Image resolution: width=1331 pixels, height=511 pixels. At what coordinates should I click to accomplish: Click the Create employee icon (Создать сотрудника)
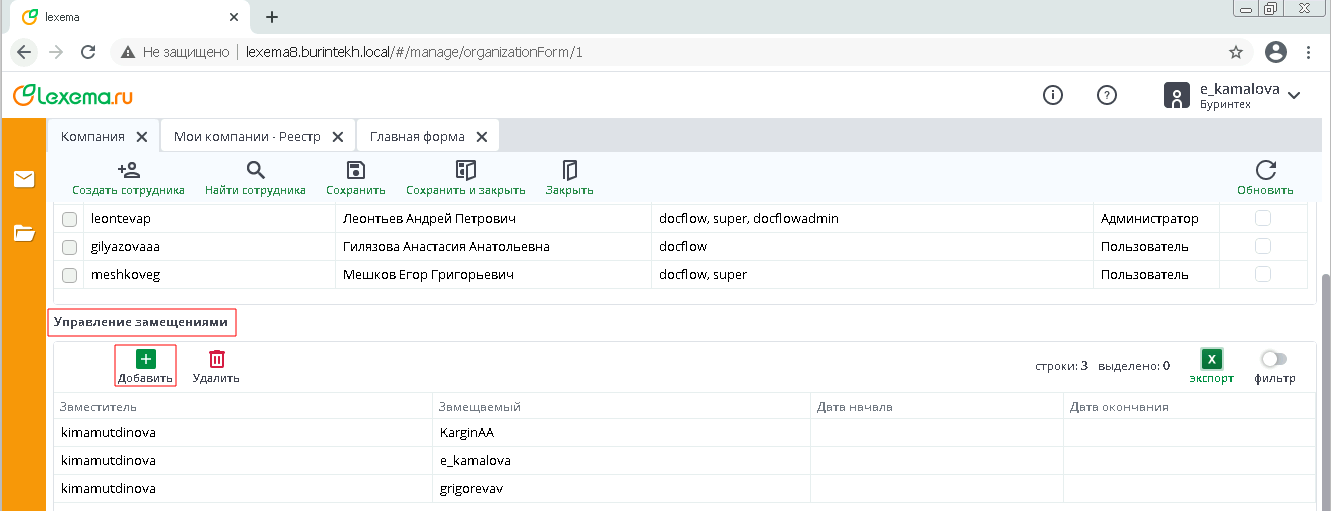tap(128, 171)
